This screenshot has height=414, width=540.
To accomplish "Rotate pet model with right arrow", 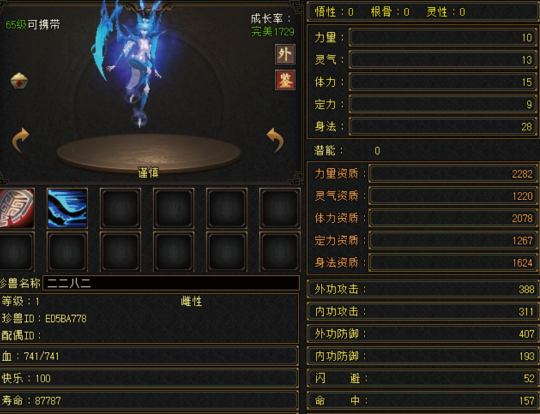I will (x=275, y=140).
